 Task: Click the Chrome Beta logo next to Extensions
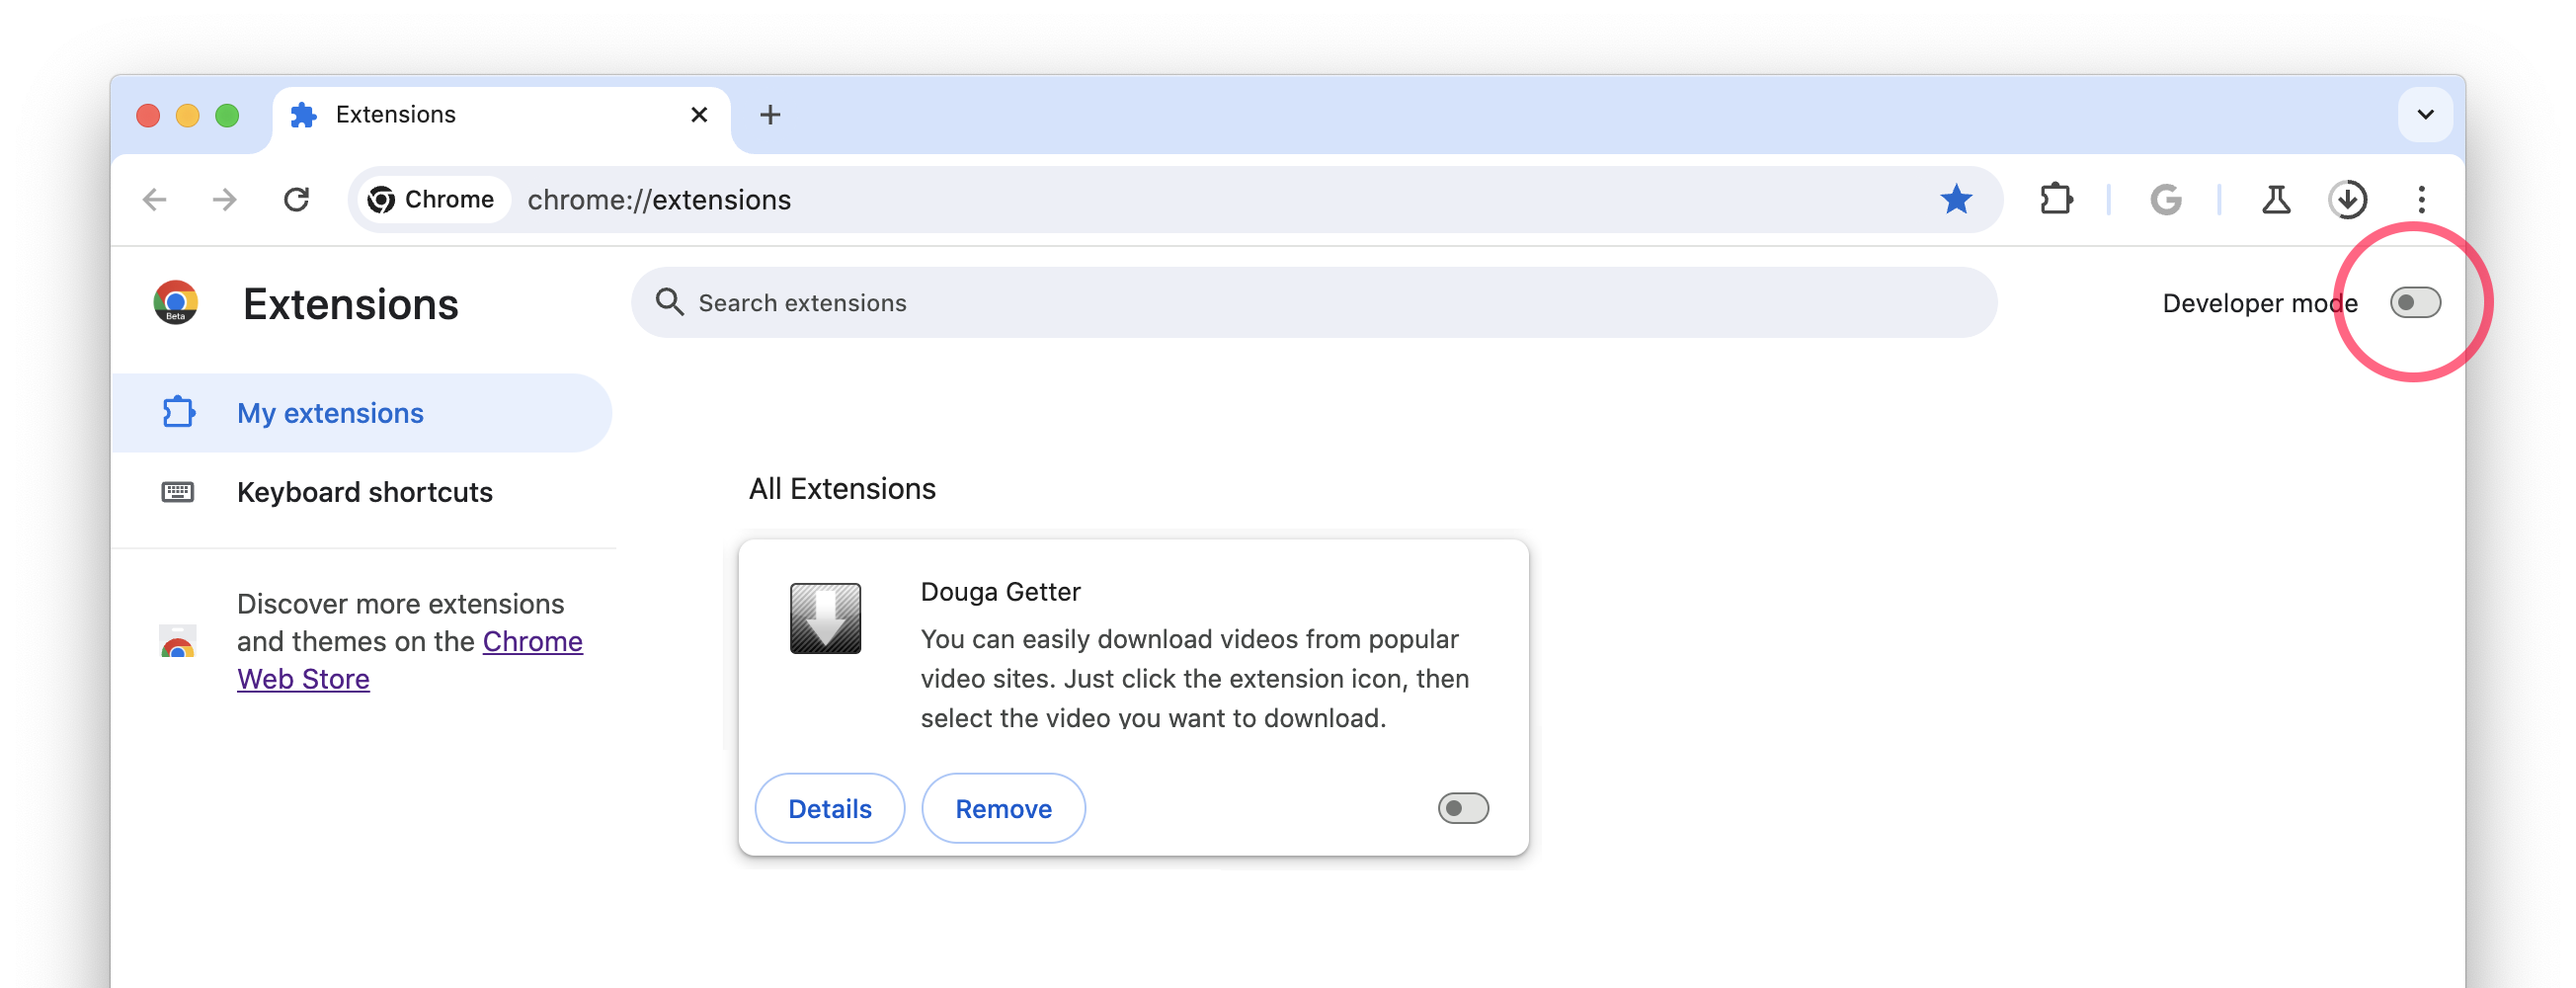tap(176, 303)
